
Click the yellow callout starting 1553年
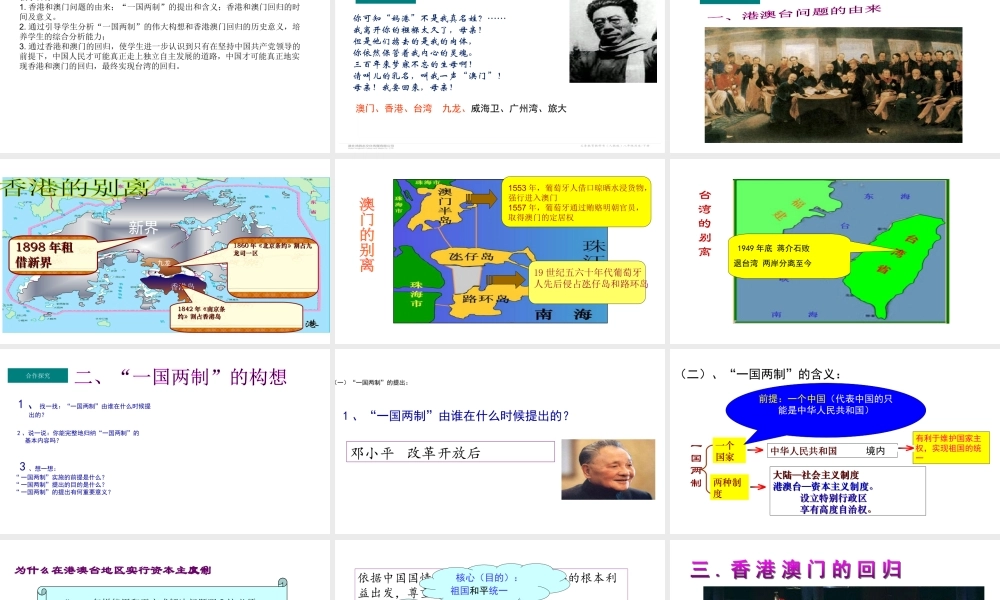click(x=577, y=201)
